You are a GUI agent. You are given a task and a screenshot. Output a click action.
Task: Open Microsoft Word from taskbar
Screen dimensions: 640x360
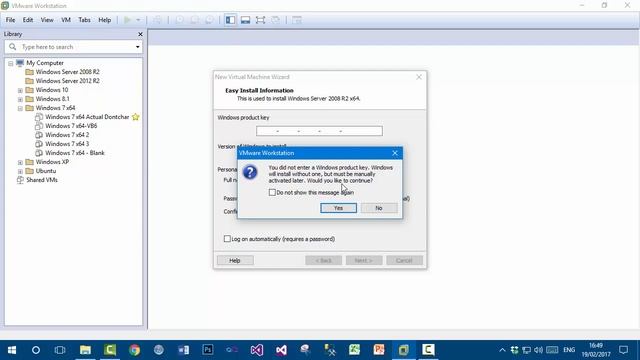click(183, 350)
